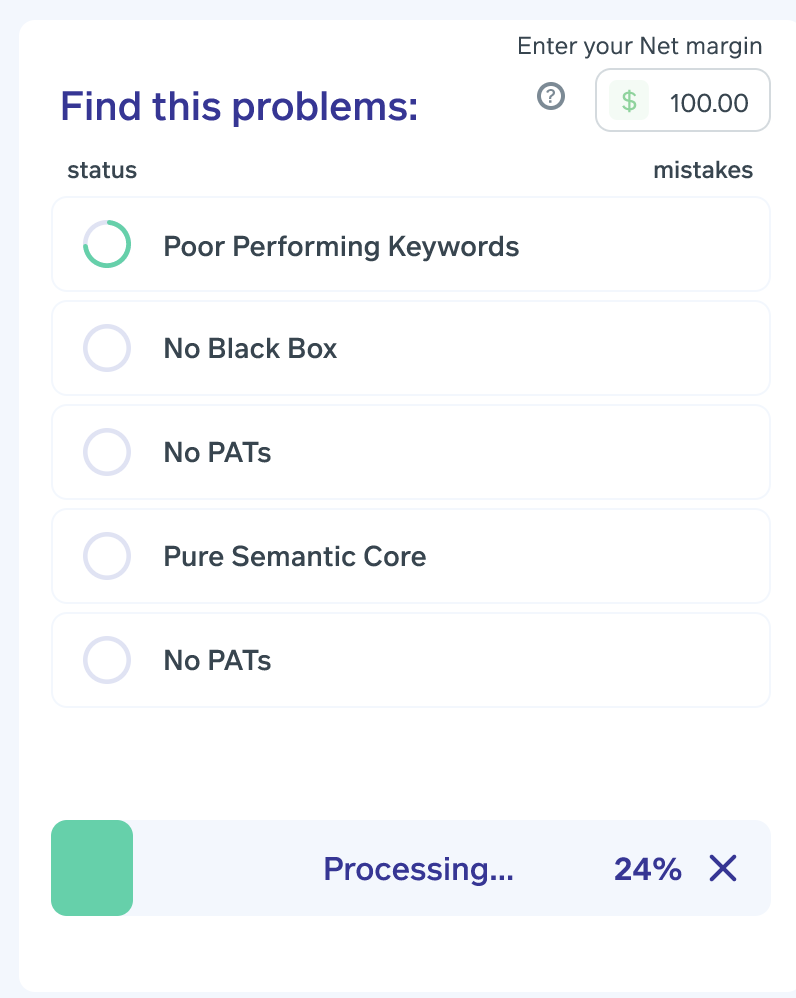Click the loading spinner beside Poor Performing Keywords
Screen dimensions: 796x998
point(107,244)
